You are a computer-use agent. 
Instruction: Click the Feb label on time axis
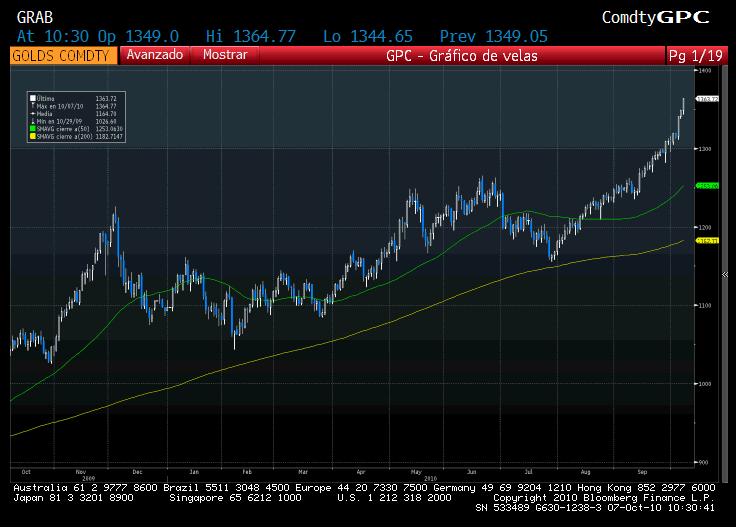click(x=247, y=472)
